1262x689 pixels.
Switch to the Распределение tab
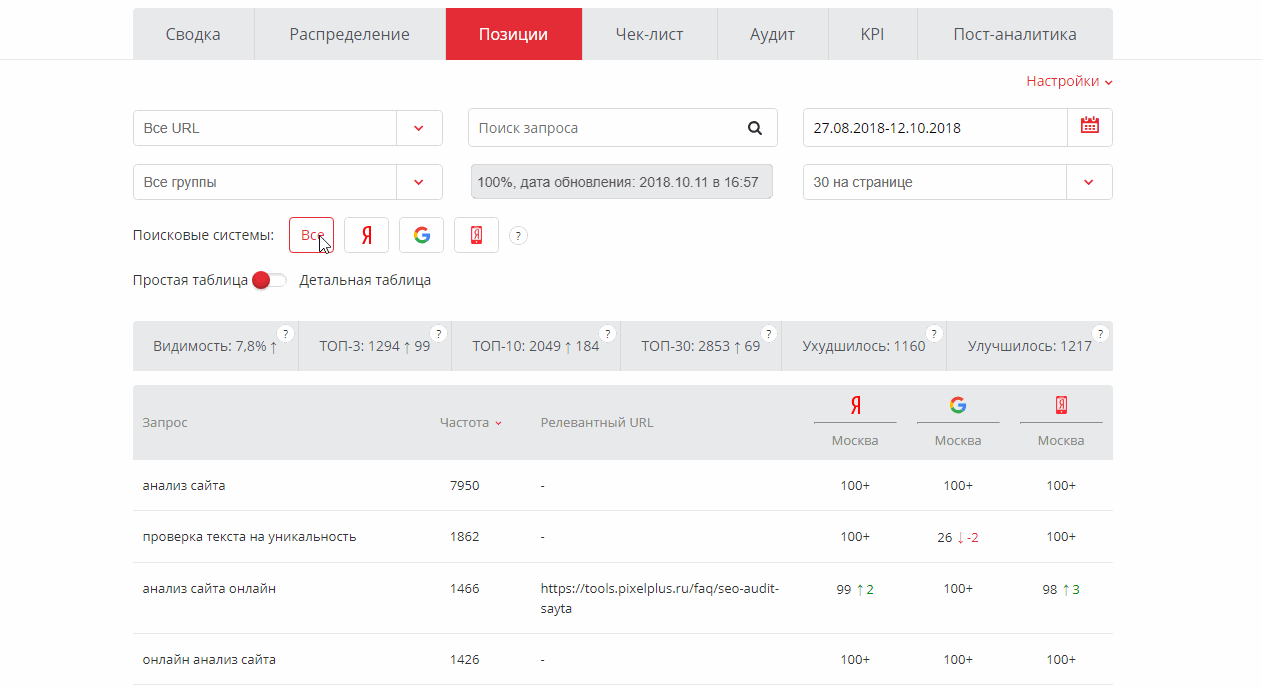point(350,34)
